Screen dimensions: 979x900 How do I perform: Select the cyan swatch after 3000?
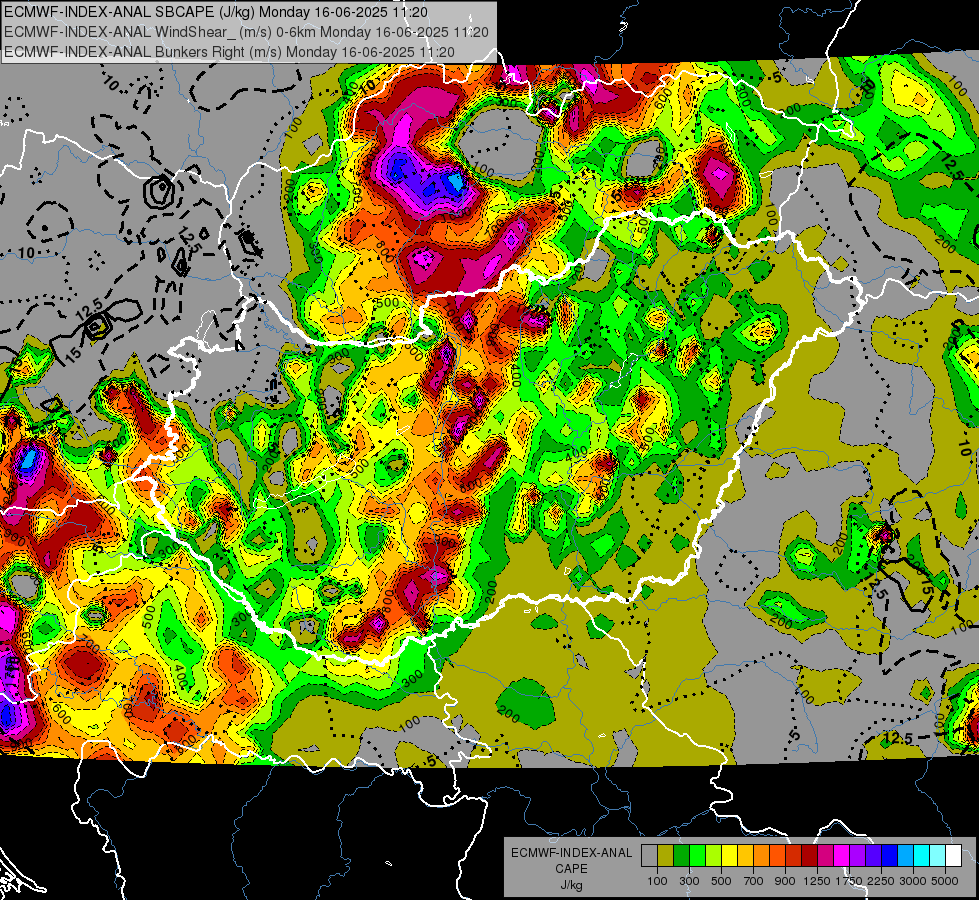[922, 856]
